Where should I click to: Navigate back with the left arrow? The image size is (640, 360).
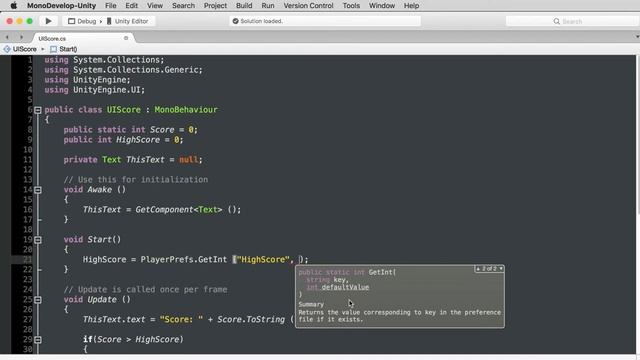[7, 38]
